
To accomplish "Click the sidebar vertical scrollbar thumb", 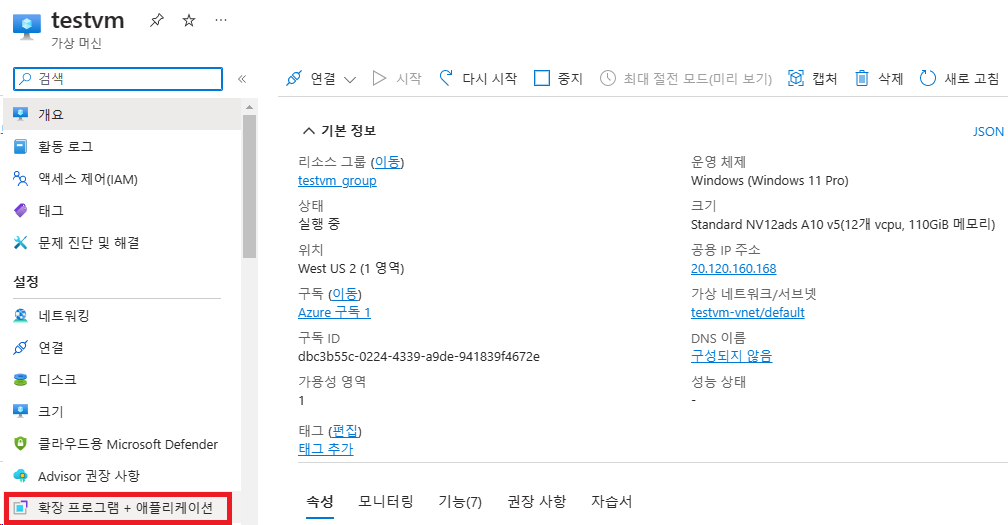I will tap(249, 186).
